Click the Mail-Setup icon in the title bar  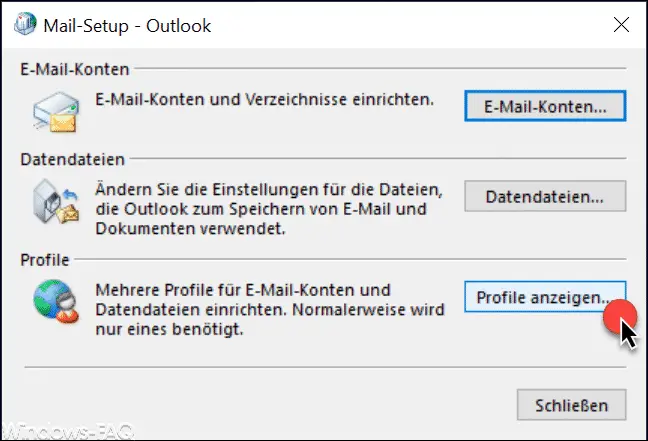click(x=25, y=24)
